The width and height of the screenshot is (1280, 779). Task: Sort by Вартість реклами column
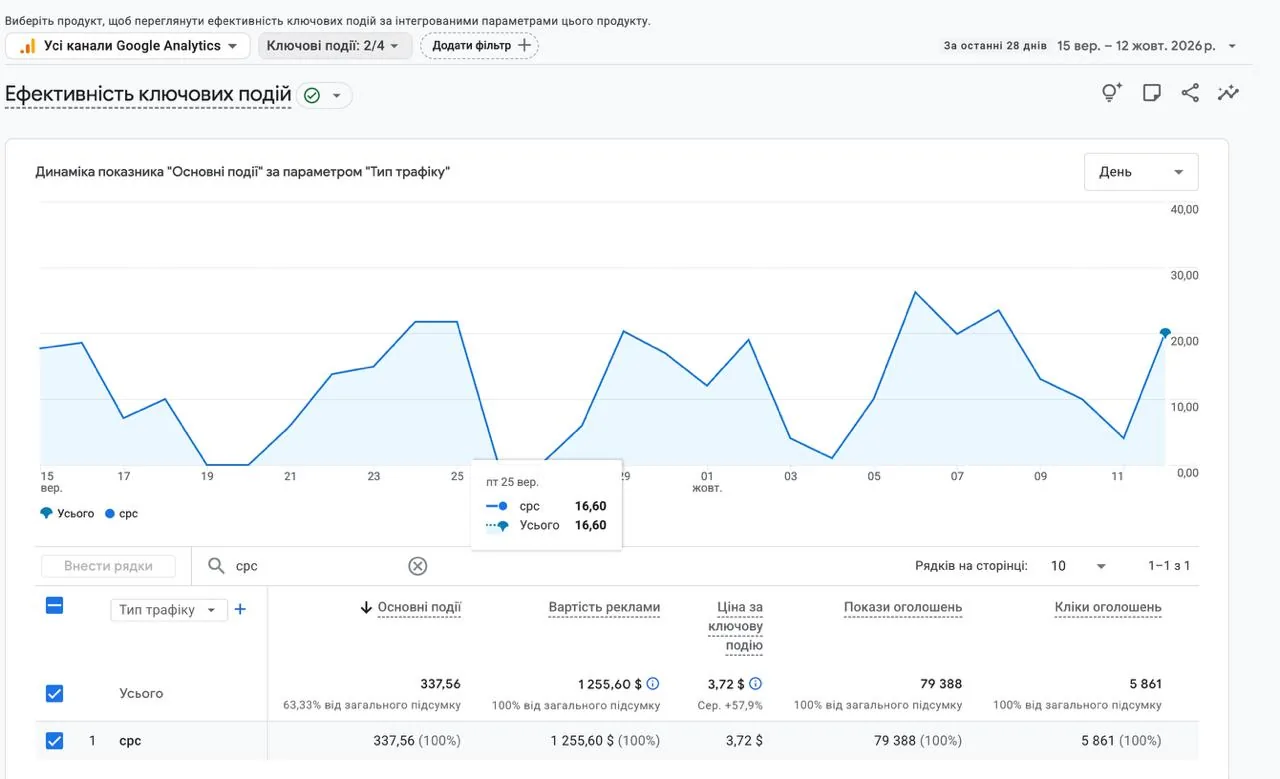pyautogui.click(x=604, y=607)
